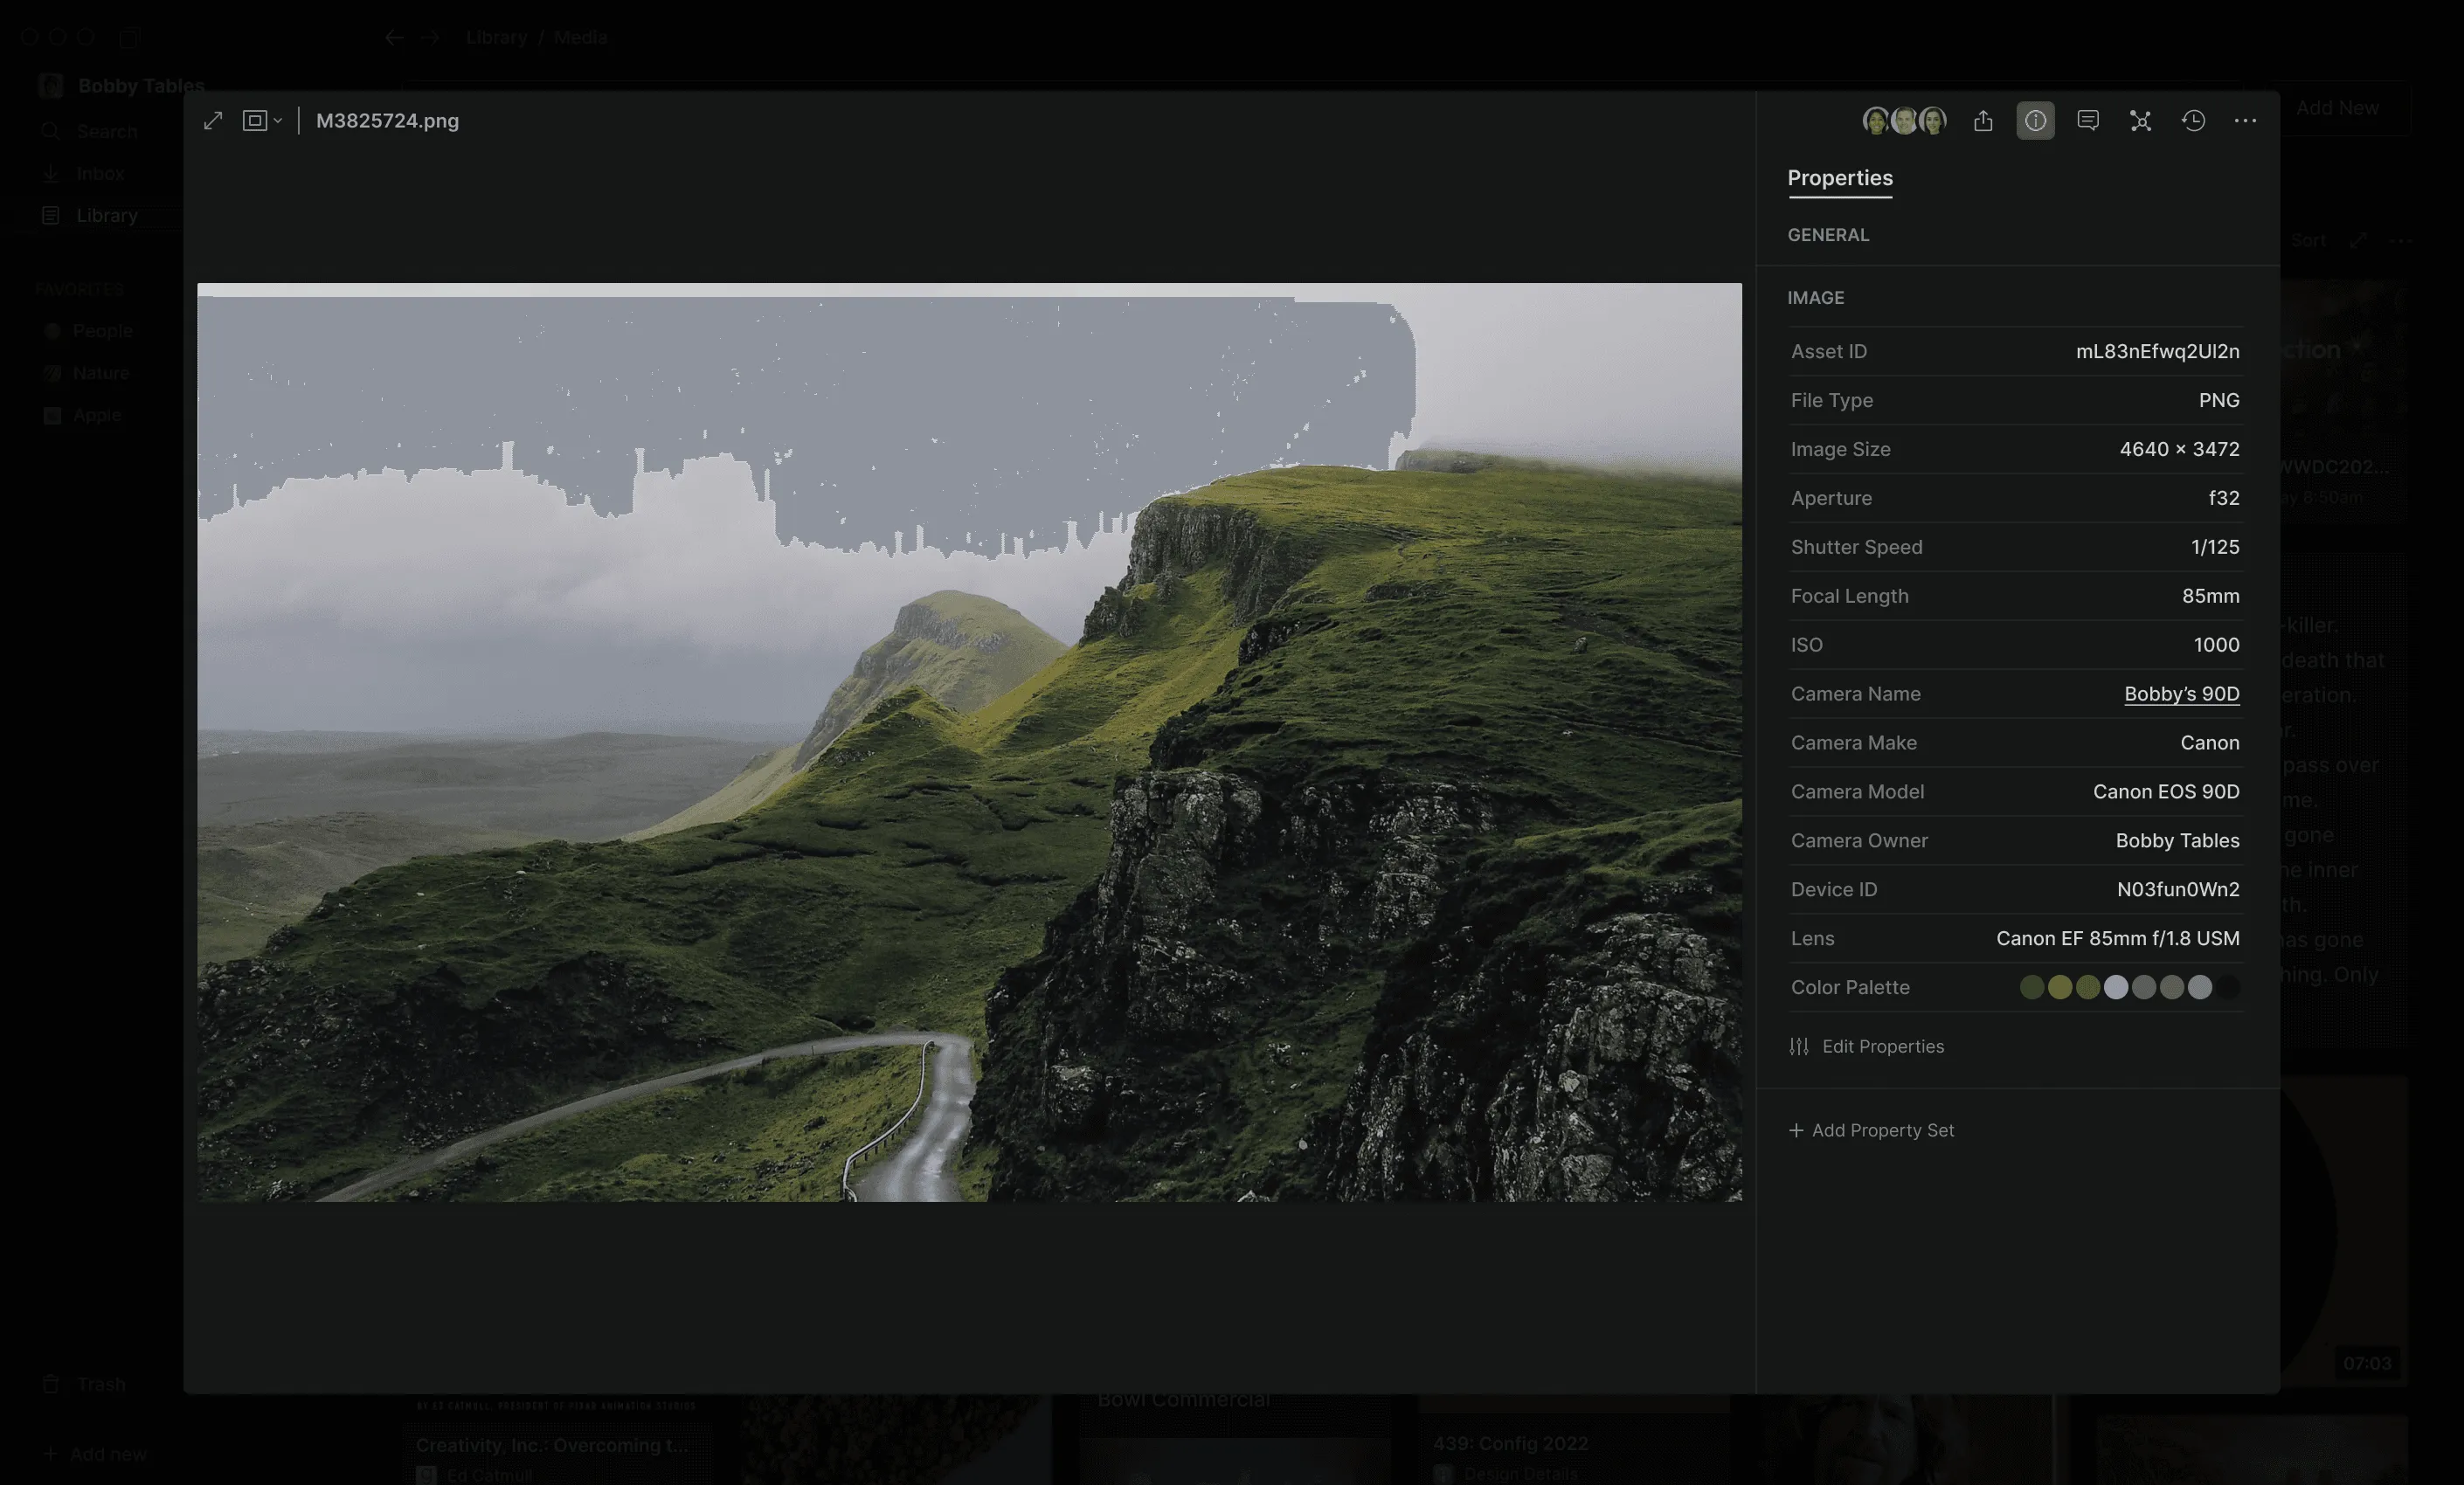Click the Edit Properties button
The height and width of the screenshot is (1485, 2464).
click(1867, 1046)
